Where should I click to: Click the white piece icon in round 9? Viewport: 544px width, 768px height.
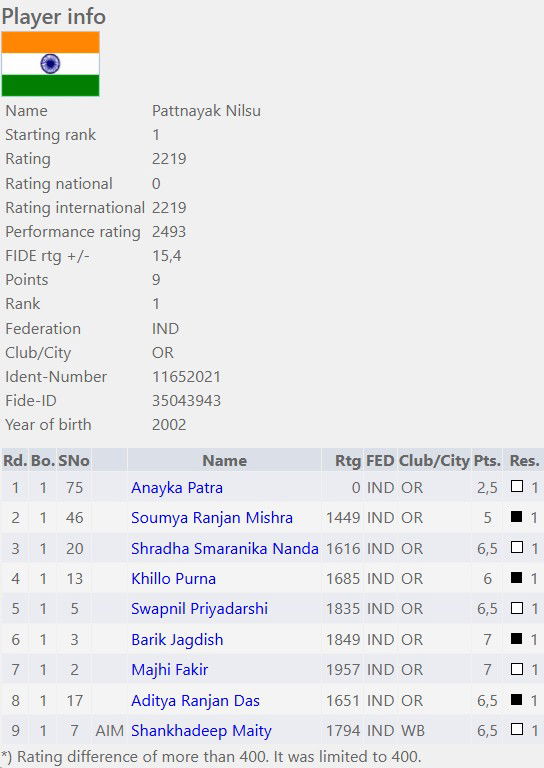517,729
